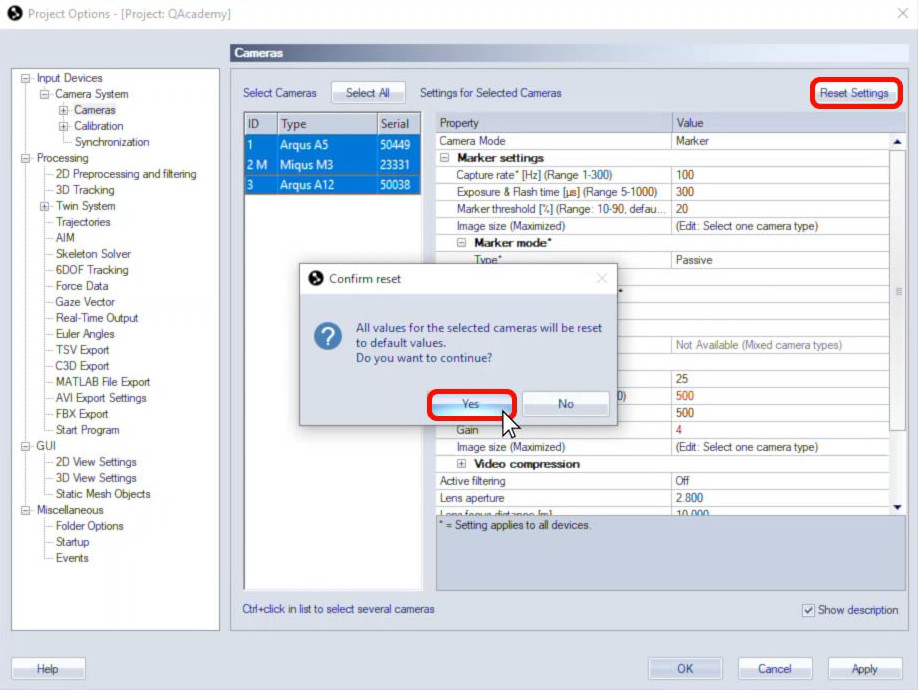918x690 pixels.
Task: Select Trajectories in the tree
Action: point(83,222)
